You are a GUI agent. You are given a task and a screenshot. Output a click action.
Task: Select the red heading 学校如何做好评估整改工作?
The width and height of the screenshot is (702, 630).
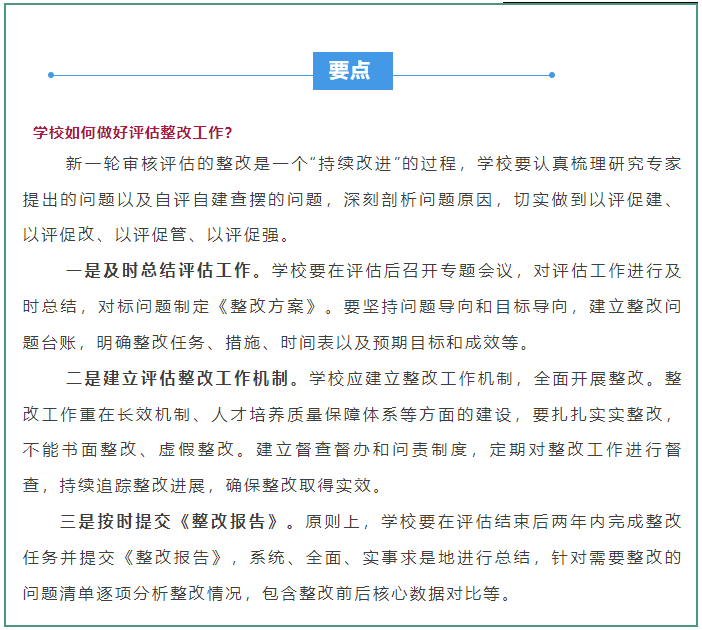(x=133, y=132)
